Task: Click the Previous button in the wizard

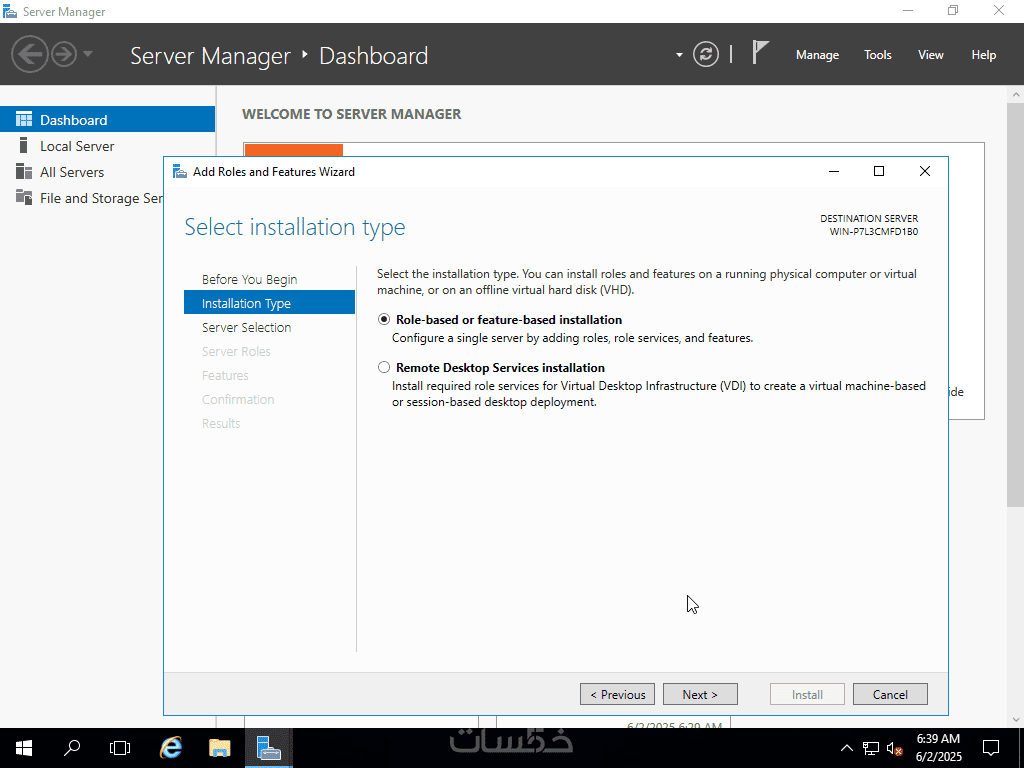Action: click(617, 694)
